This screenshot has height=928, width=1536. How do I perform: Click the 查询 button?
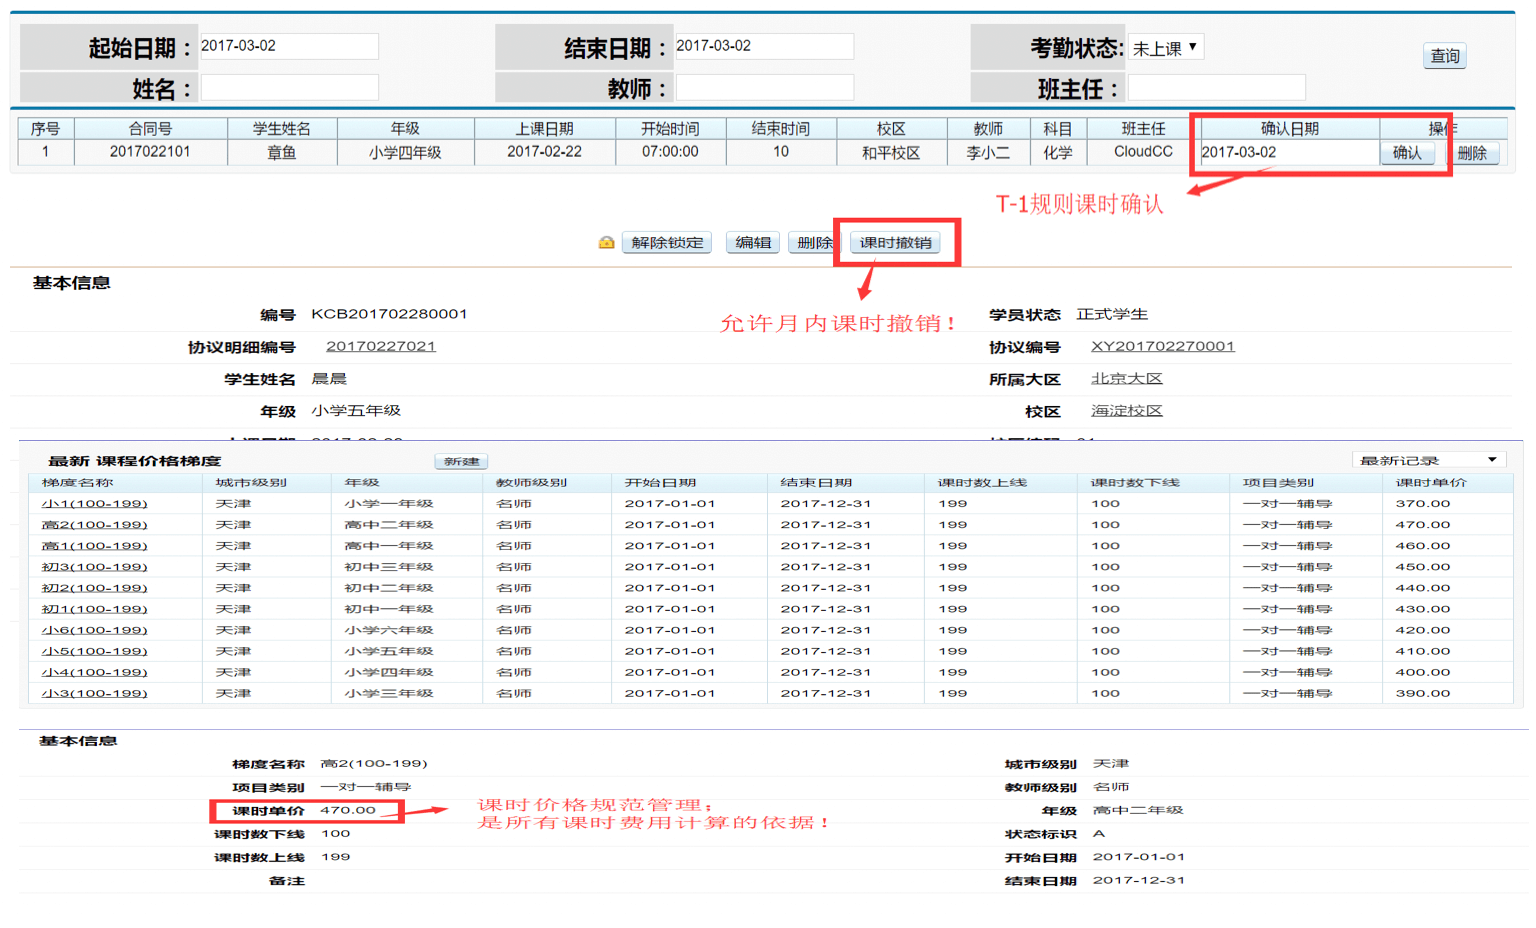1444,56
